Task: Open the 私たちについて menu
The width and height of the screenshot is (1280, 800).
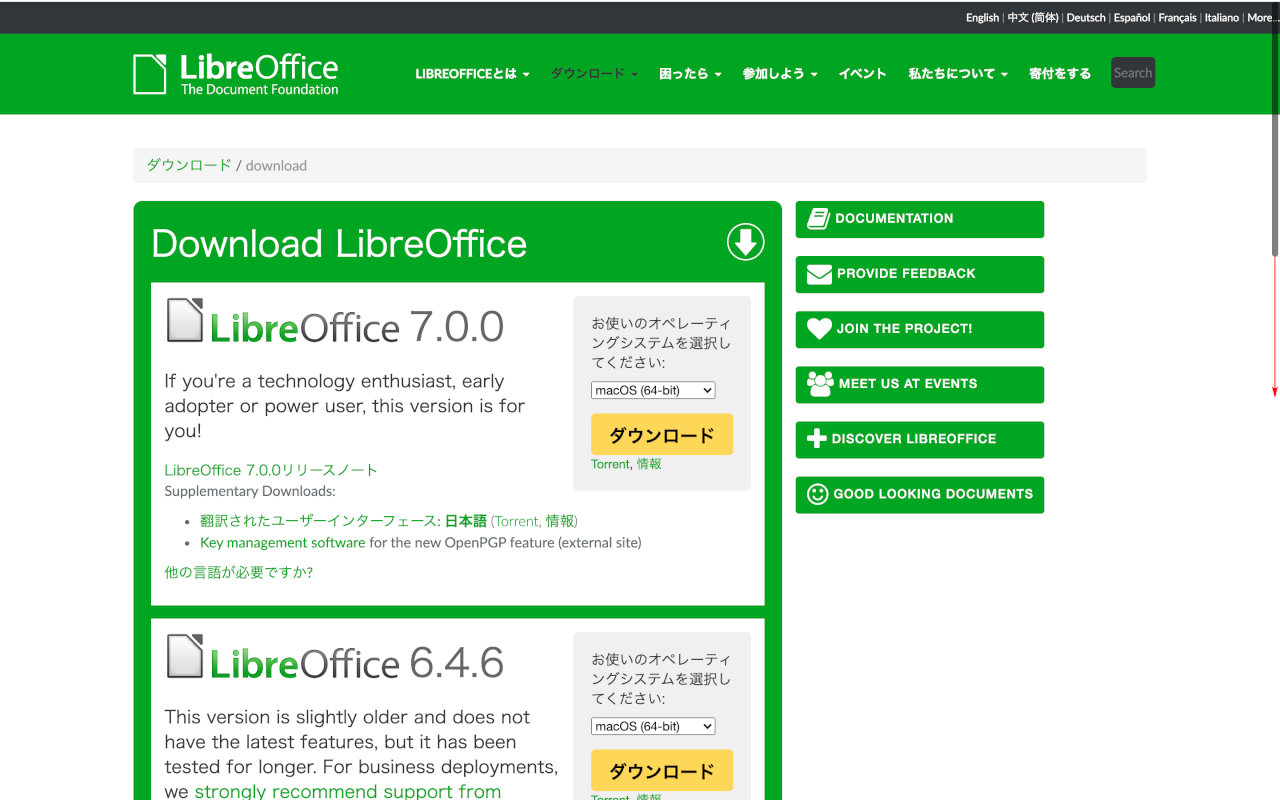Action: (x=957, y=74)
